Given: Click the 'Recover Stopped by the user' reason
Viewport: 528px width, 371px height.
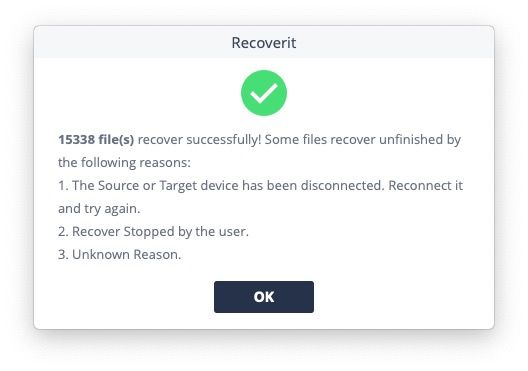Looking at the screenshot, I should click(x=153, y=232).
